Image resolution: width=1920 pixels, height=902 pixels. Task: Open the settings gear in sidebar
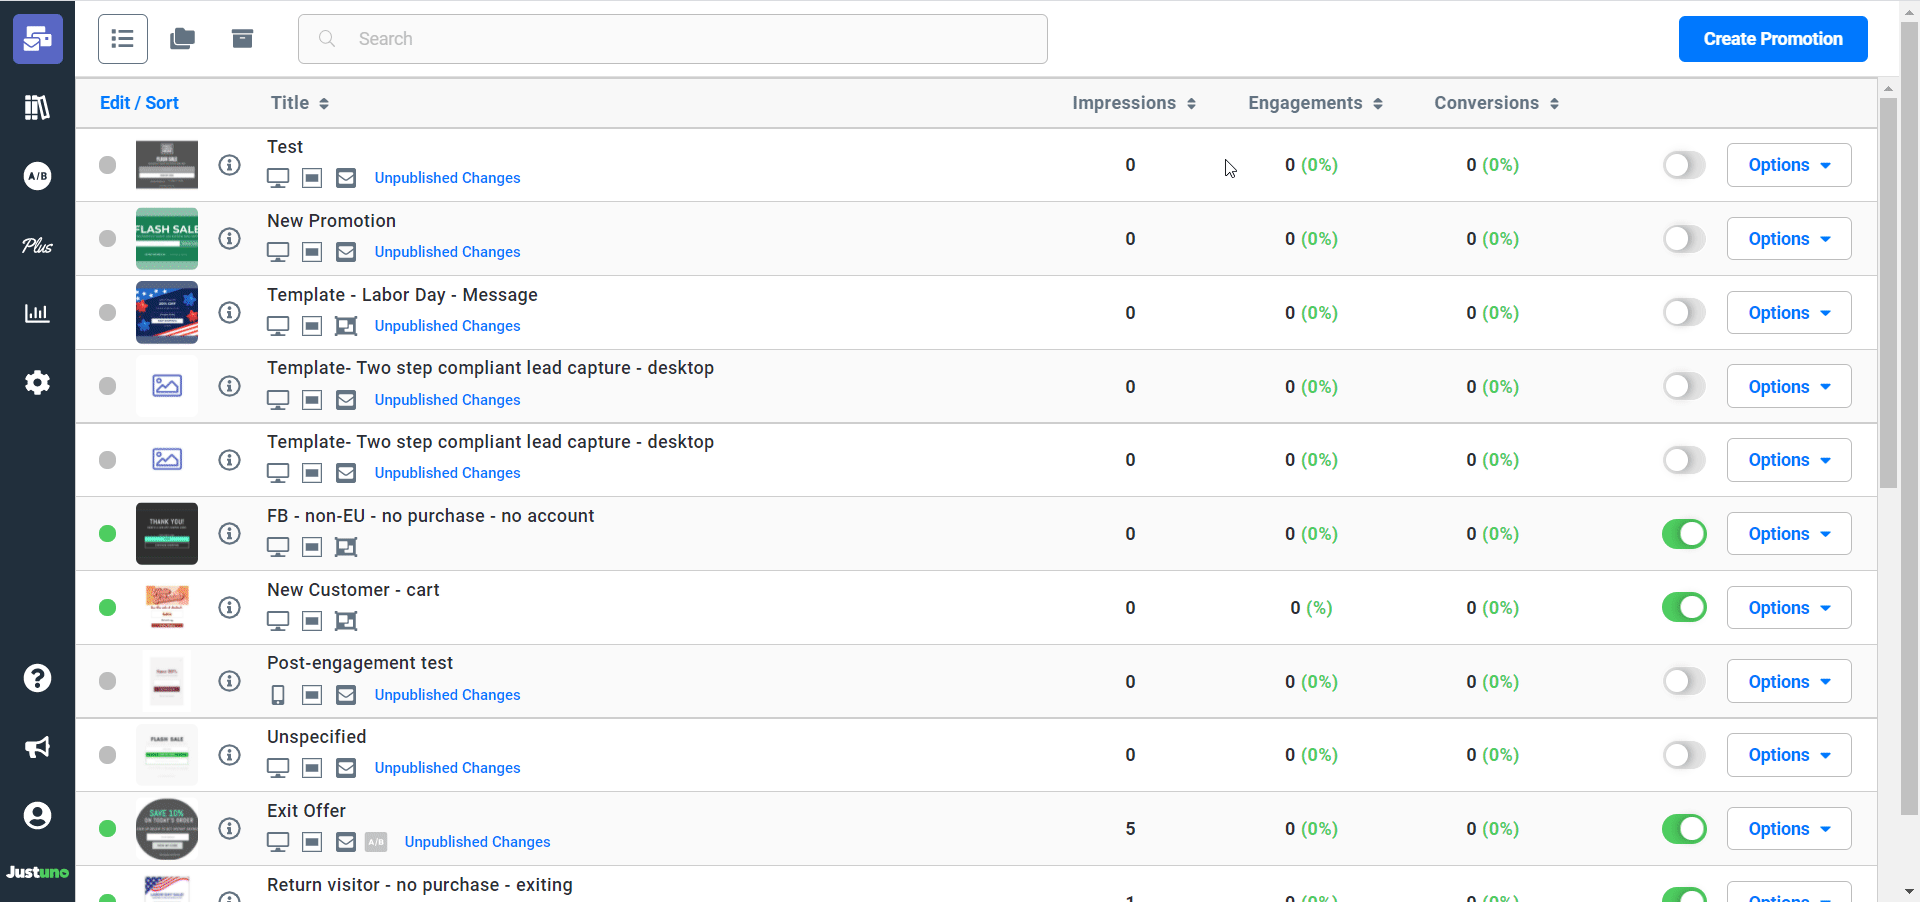37,382
